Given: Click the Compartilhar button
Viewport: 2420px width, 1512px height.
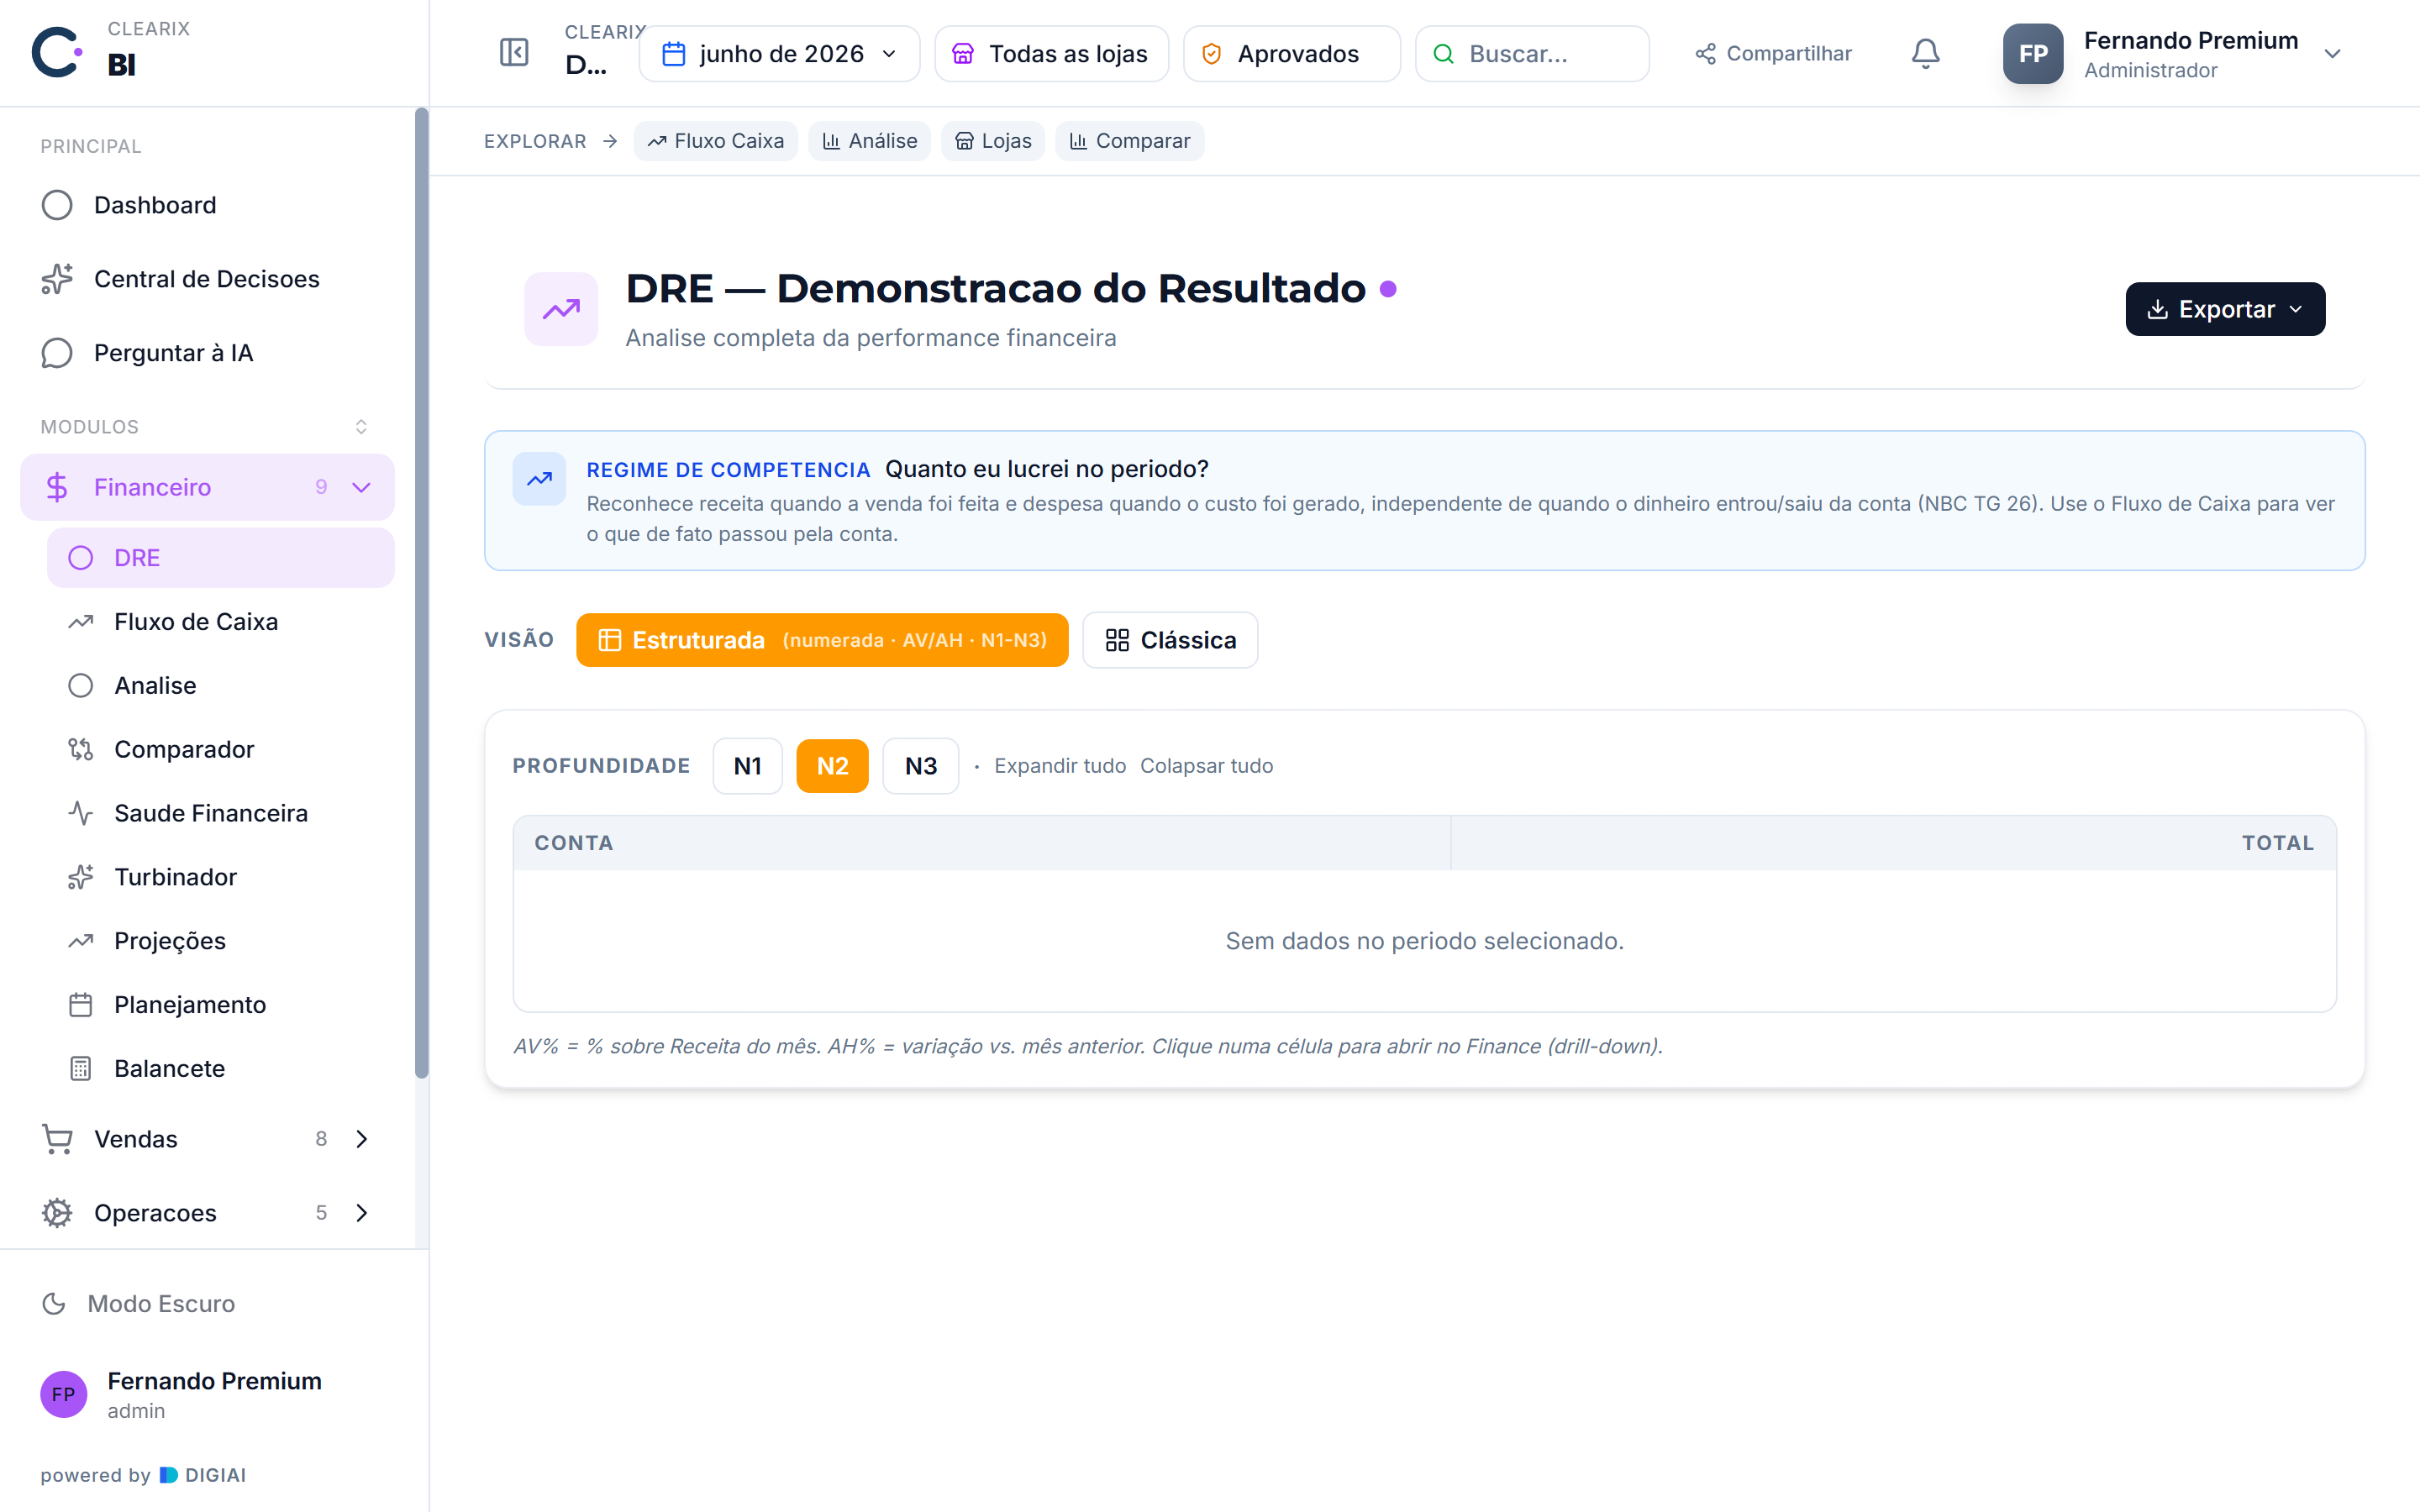Looking at the screenshot, I should pyautogui.click(x=1773, y=54).
